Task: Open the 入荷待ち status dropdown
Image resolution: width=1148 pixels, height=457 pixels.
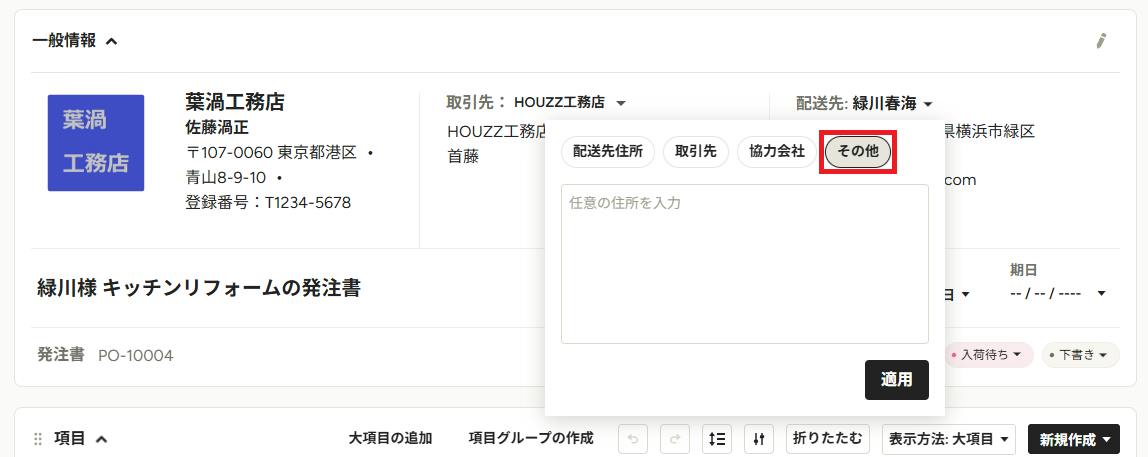Action: point(989,354)
